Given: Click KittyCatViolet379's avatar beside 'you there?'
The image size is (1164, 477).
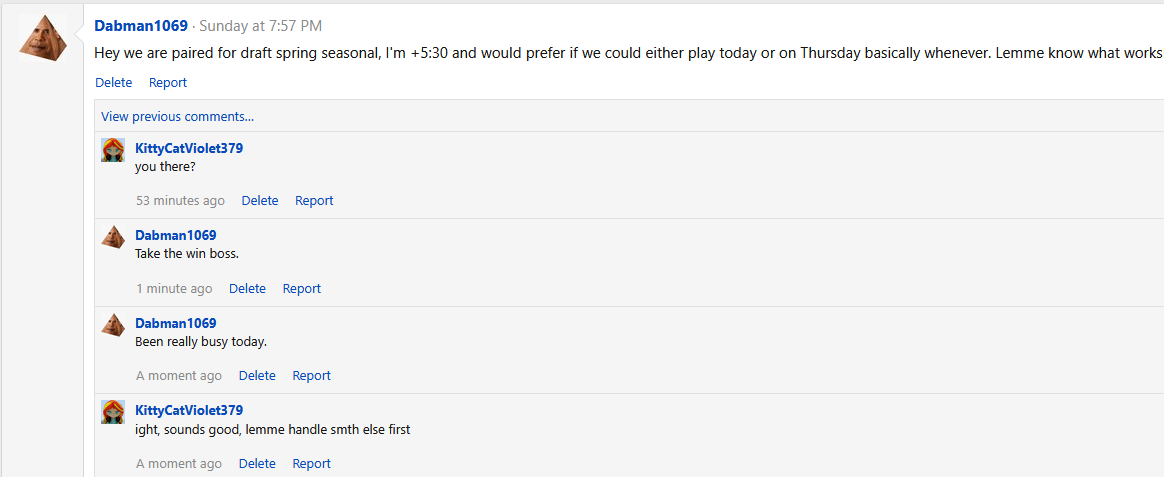Looking at the screenshot, I should 113,150.
